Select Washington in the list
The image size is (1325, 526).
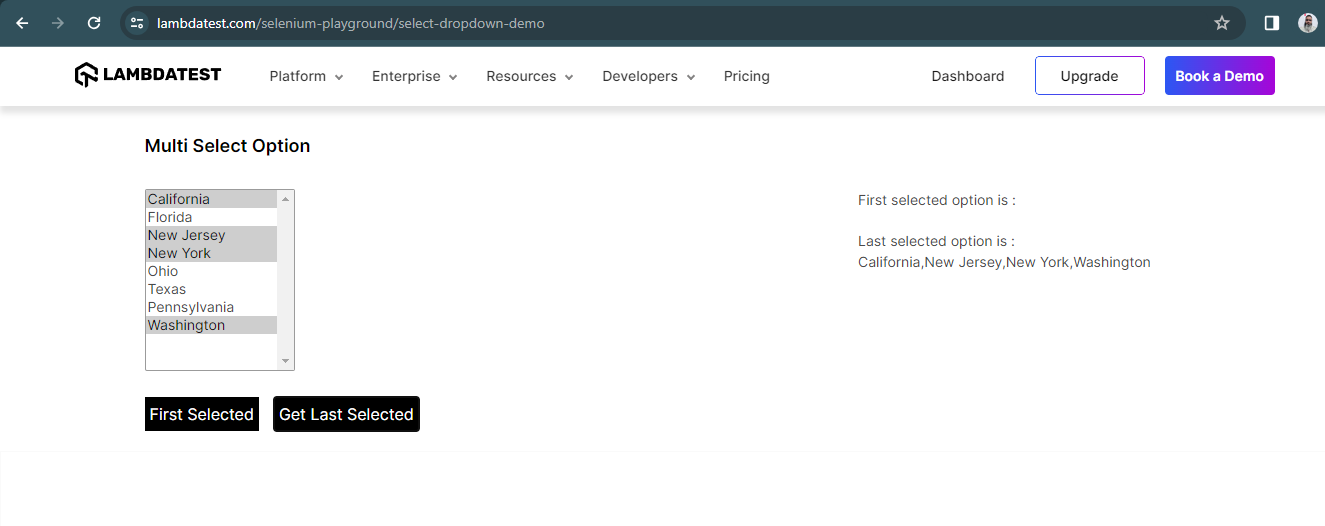[x=211, y=325]
